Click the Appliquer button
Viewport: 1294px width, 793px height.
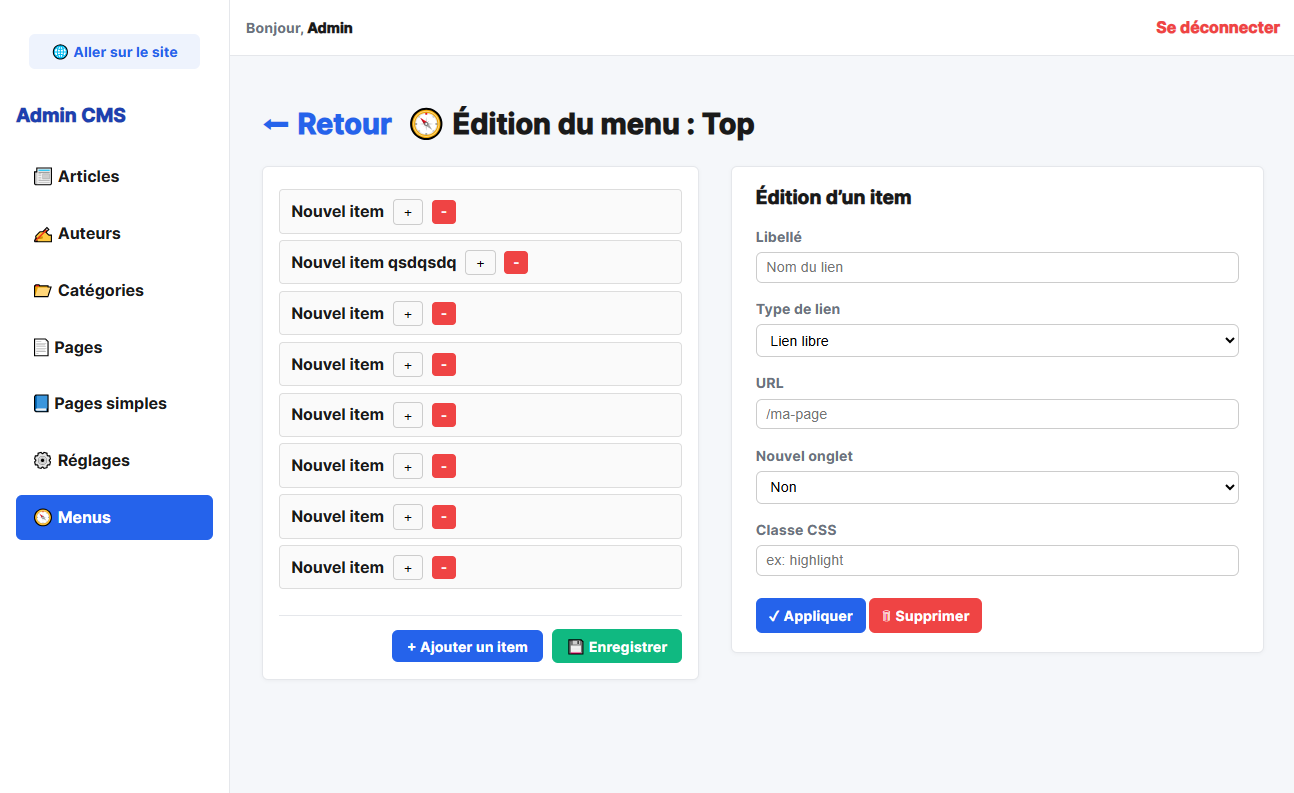pos(810,616)
